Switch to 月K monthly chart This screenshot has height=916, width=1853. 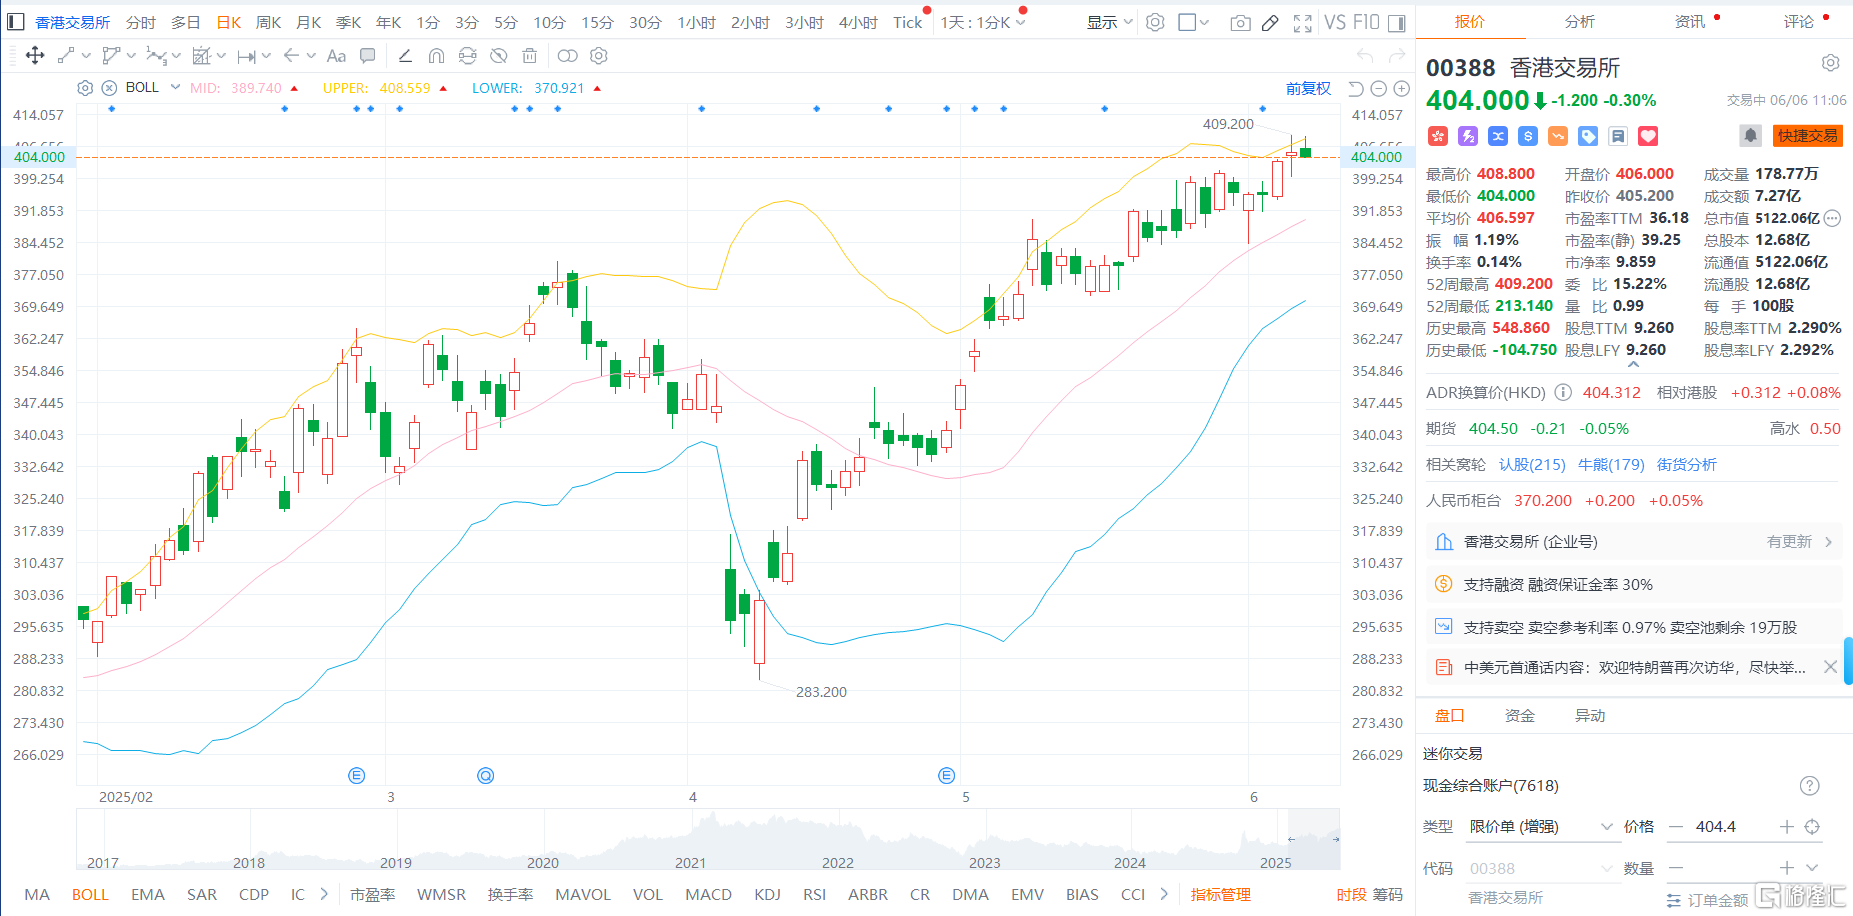[309, 22]
